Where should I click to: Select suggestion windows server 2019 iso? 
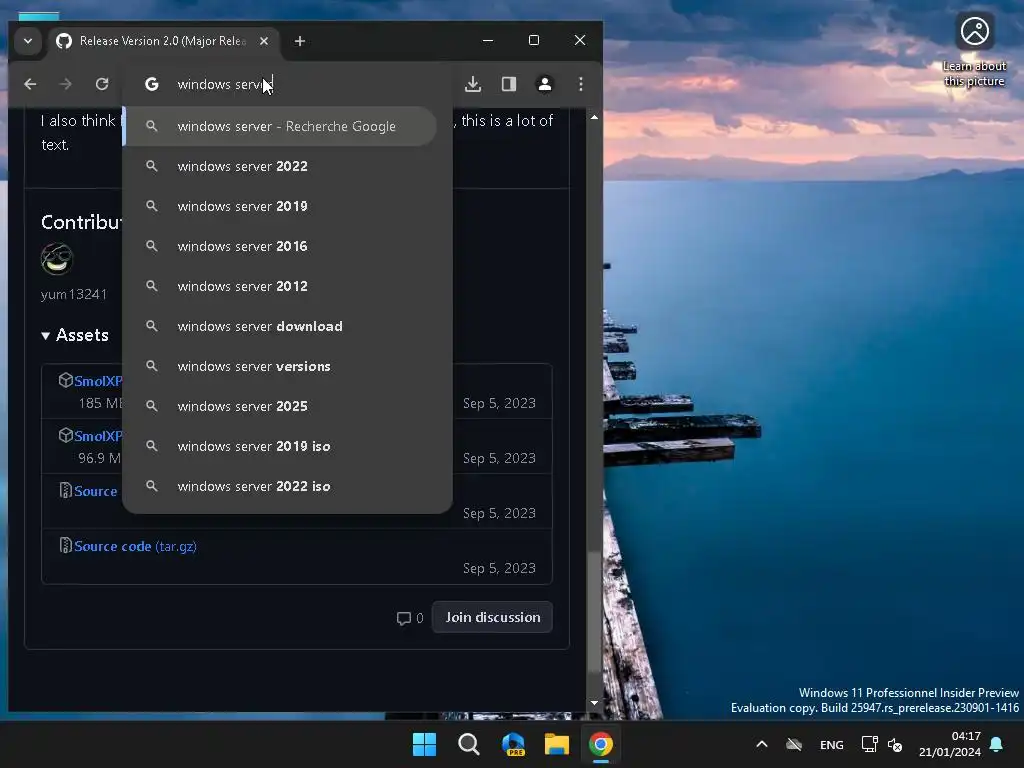coord(281,446)
